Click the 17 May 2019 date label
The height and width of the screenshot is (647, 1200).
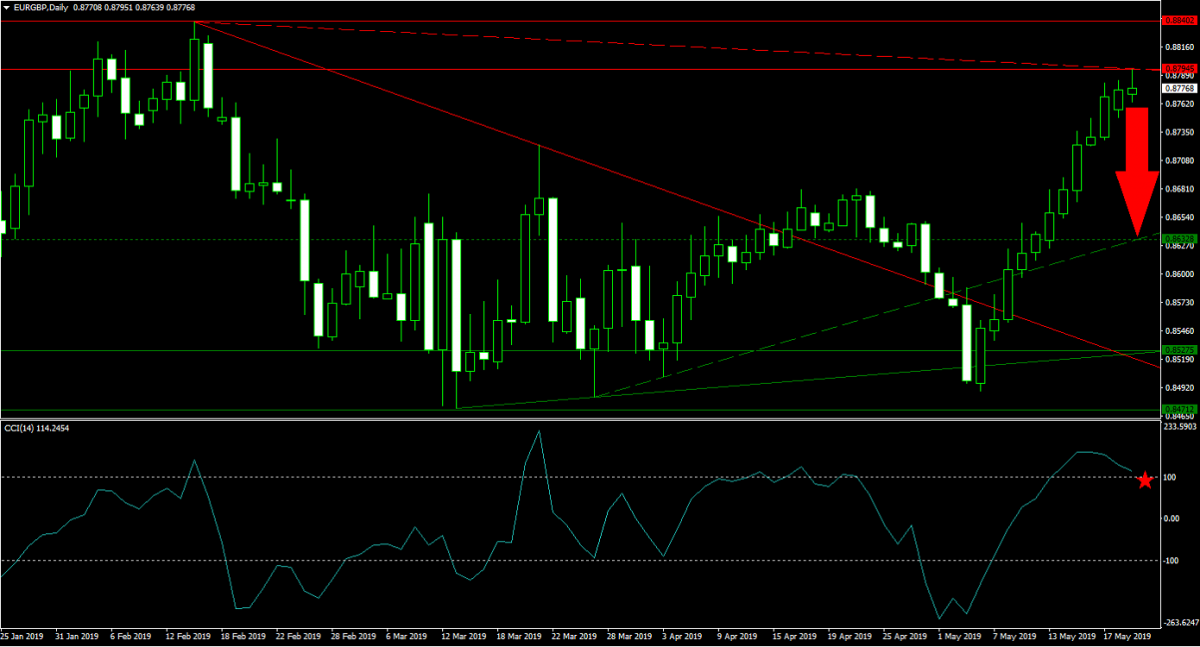click(x=1127, y=636)
